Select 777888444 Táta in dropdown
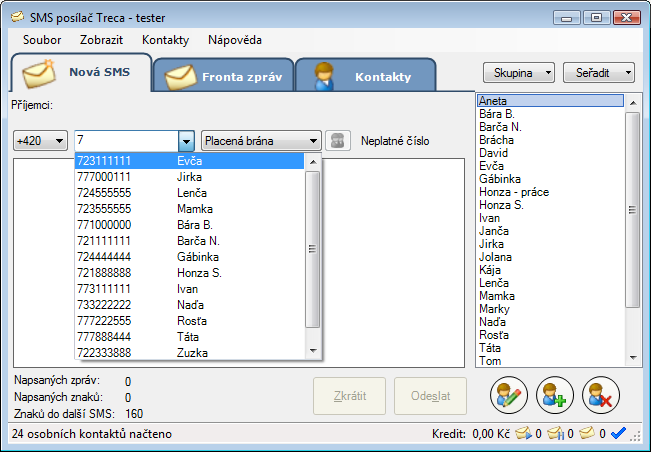651x452 pixels. click(189, 337)
